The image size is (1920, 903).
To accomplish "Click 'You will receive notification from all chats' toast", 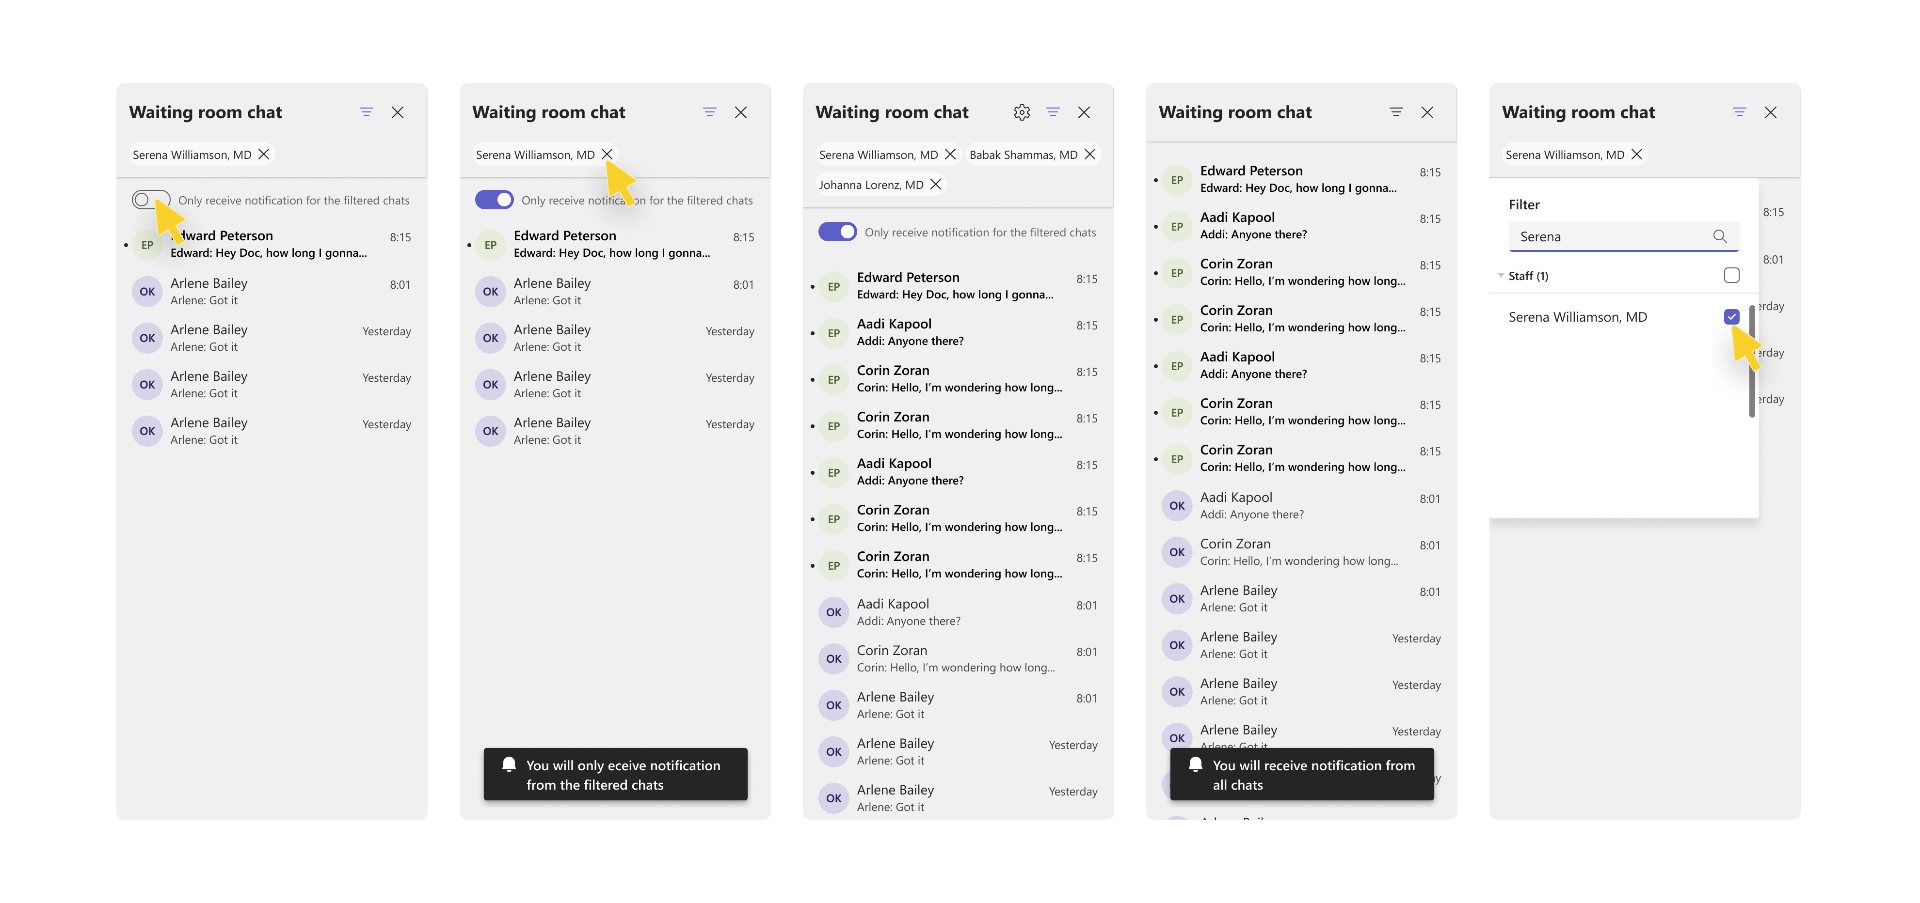I will point(1302,774).
